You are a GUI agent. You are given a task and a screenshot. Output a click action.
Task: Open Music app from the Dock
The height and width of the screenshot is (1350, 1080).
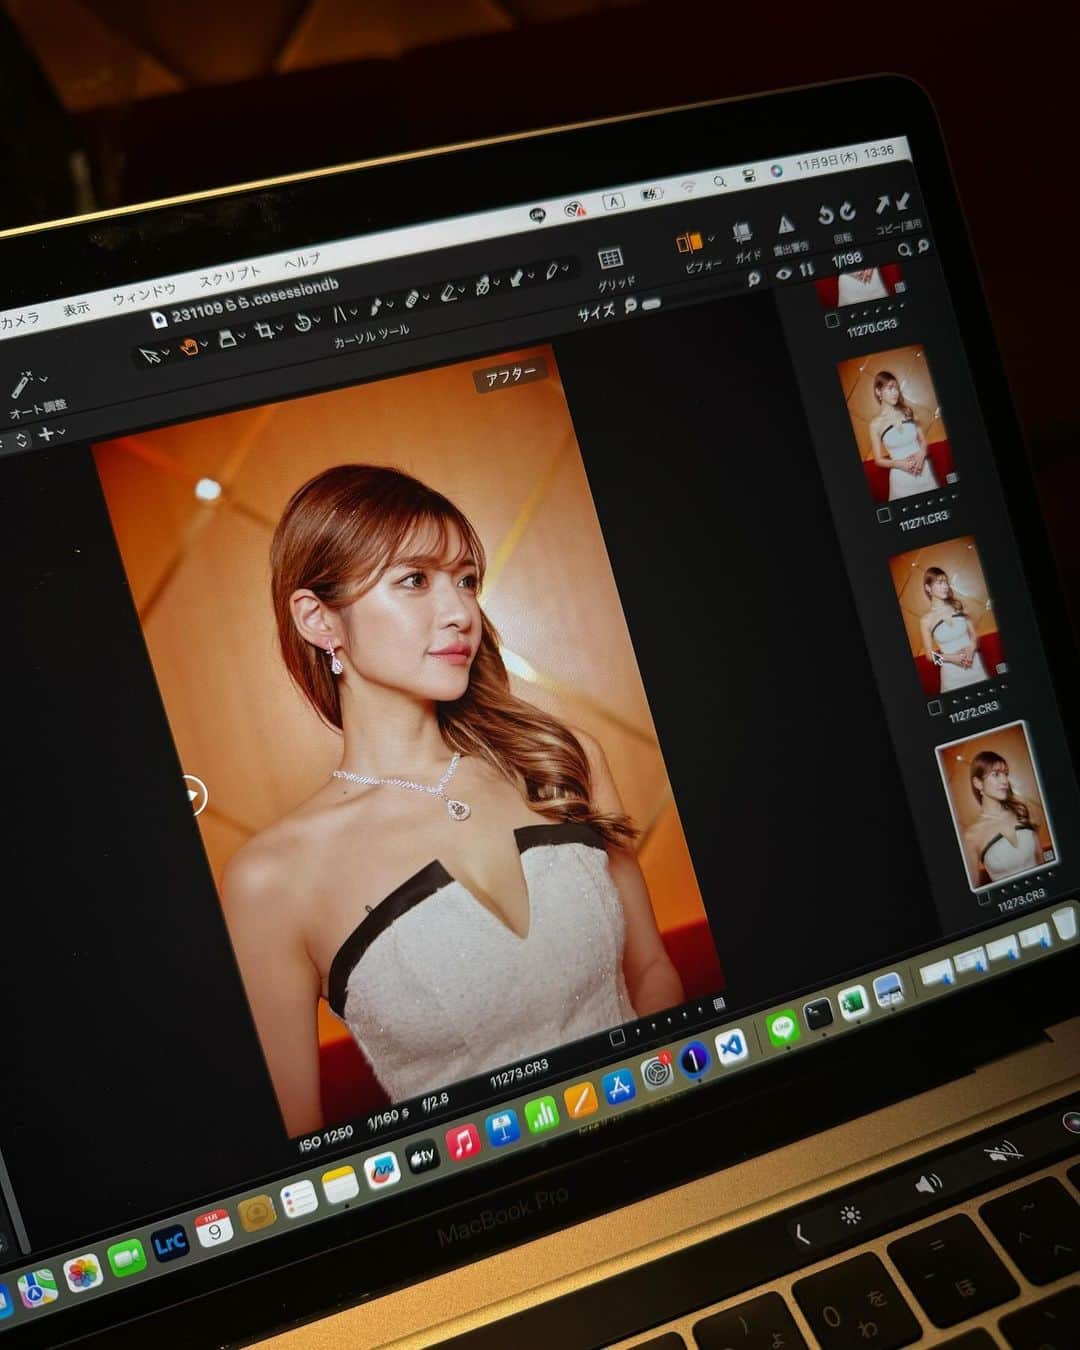[x=462, y=1142]
